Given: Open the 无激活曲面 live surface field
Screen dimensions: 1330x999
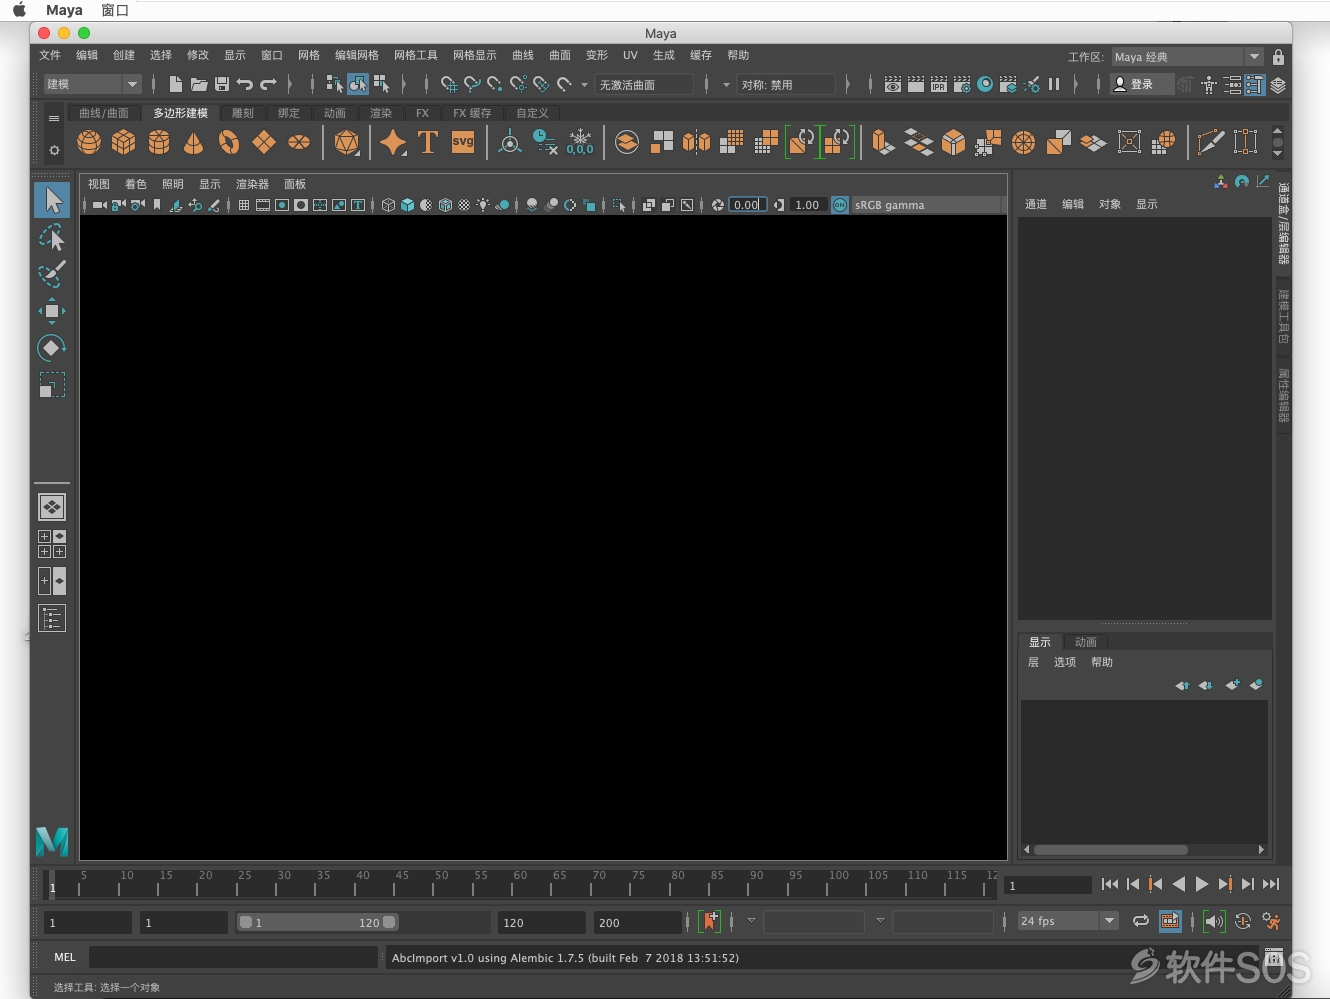Looking at the screenshot, I should click(644, 84).
